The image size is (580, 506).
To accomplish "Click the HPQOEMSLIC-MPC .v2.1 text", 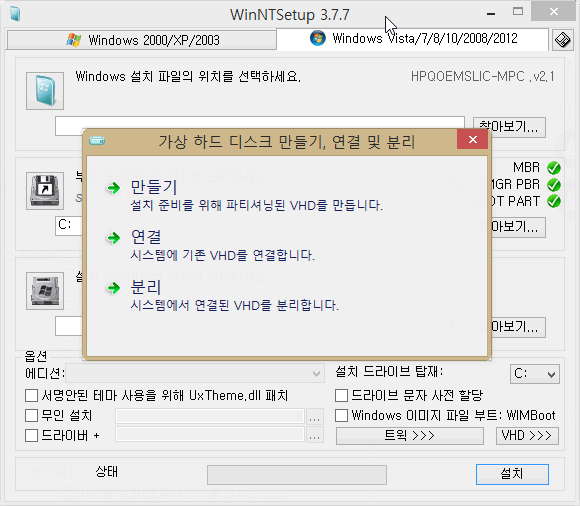I will (x=483, y=77).
